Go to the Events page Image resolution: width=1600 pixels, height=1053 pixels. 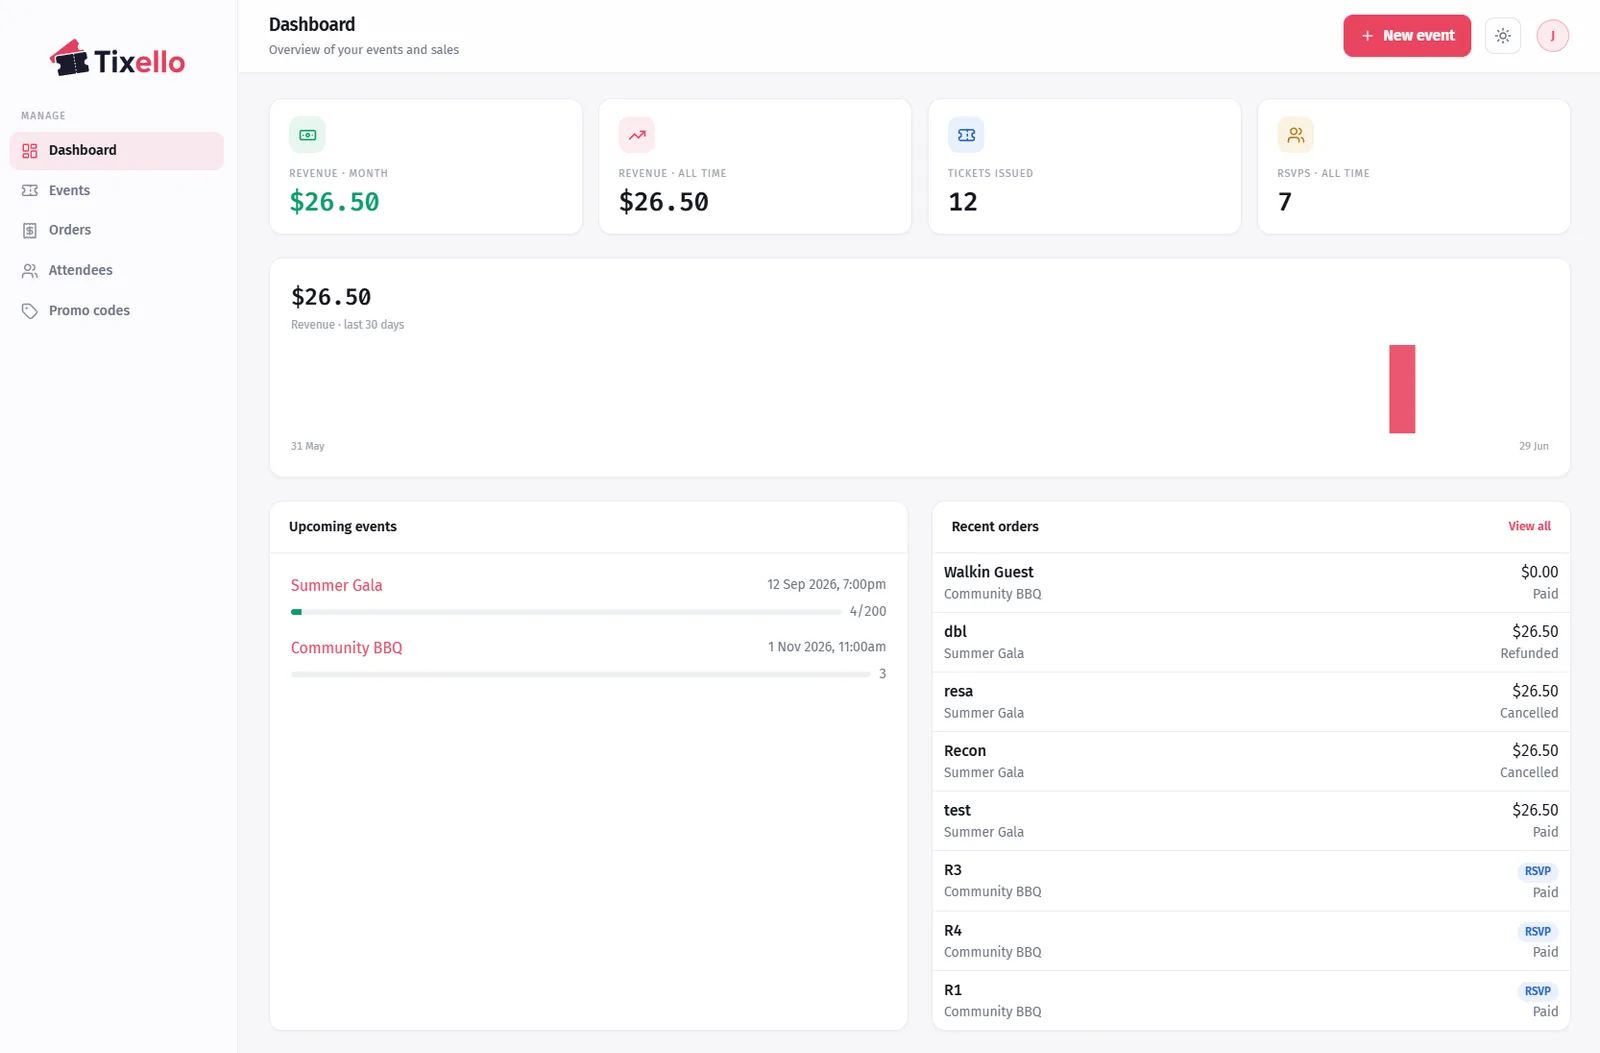(x=117, y=190)
